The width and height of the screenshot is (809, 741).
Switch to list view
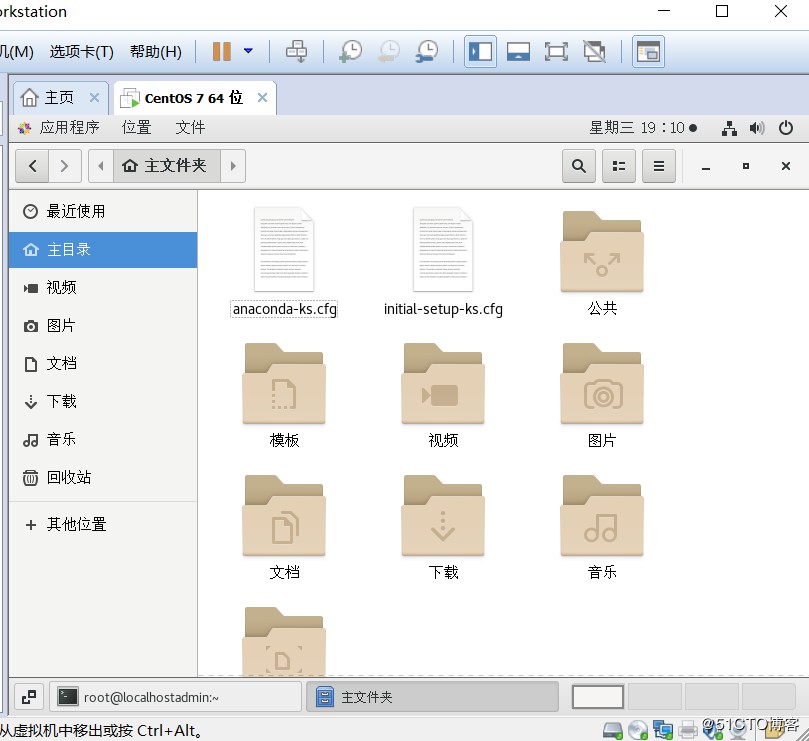coord(619,166)
